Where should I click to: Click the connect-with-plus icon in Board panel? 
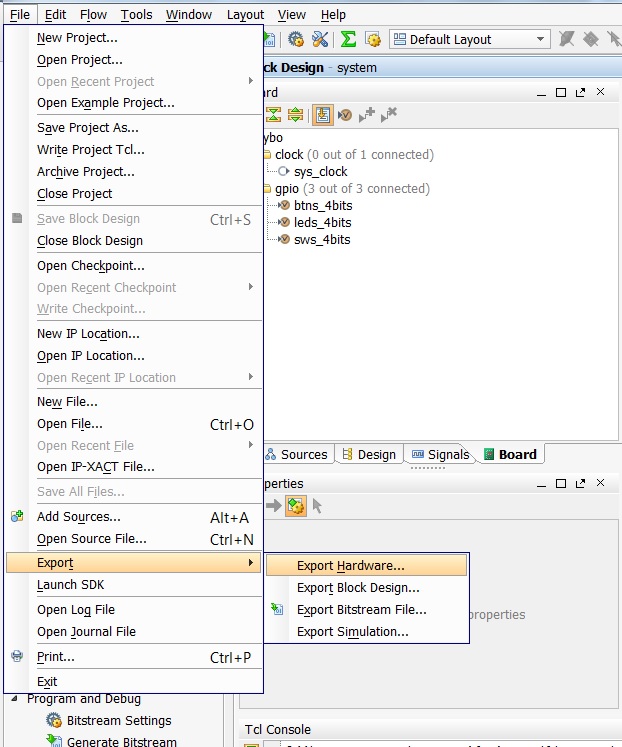pyautogui.click(x=367, y=114)
